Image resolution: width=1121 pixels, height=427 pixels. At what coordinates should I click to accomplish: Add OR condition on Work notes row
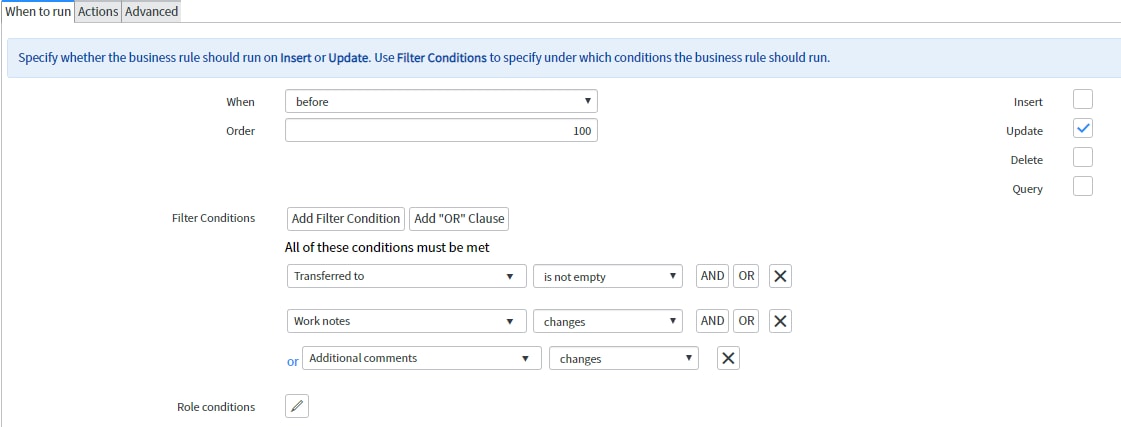746,321
